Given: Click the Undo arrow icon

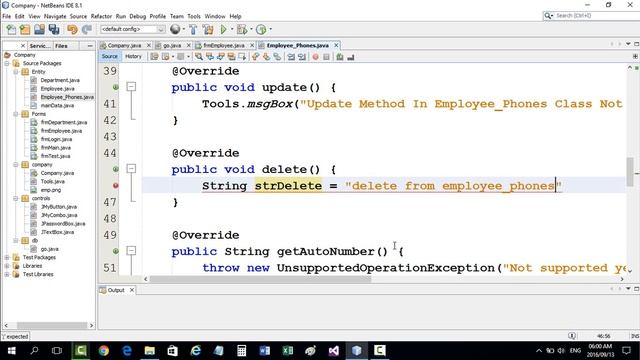Looking at the screenshot, I should pyautogui.click(x=72, y=29).
